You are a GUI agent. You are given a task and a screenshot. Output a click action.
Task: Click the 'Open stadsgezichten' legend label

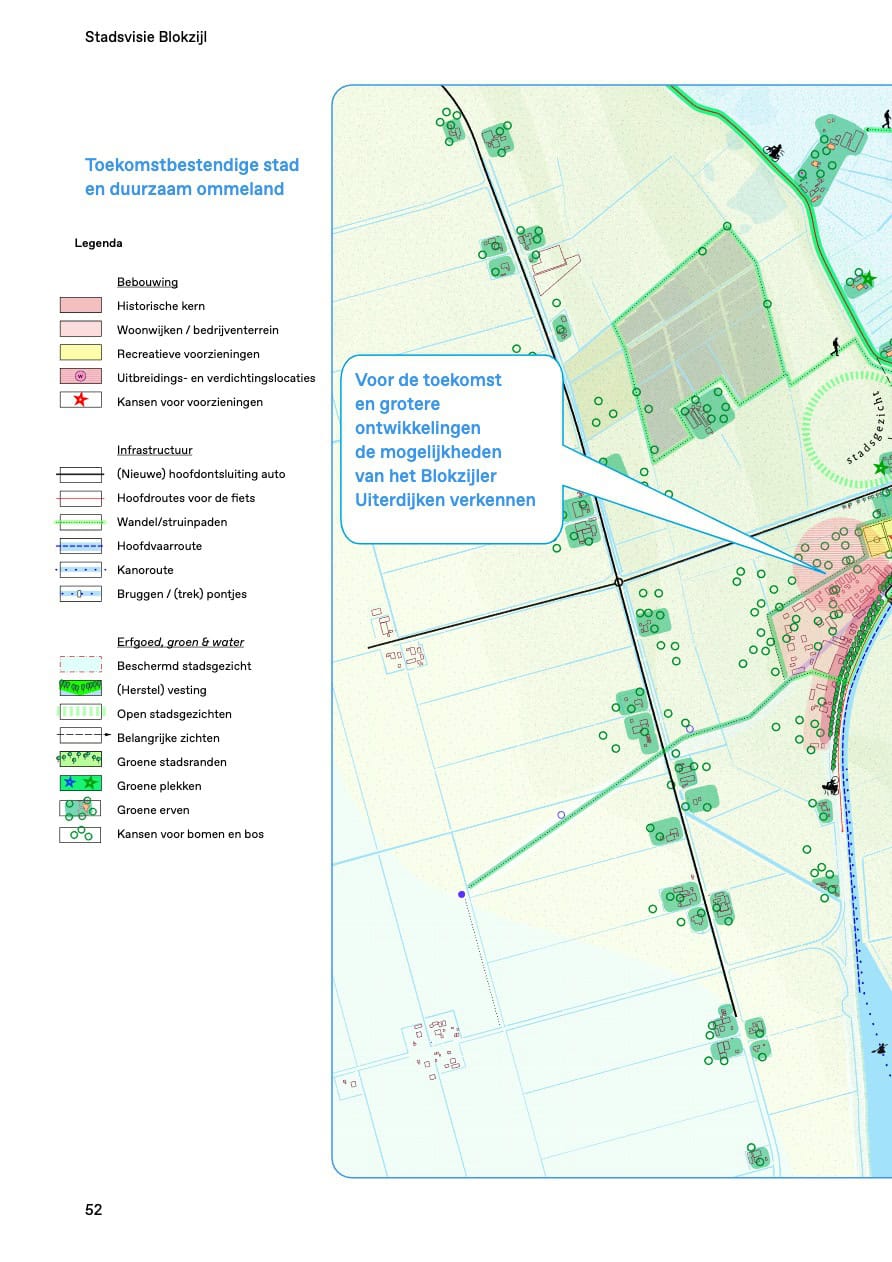pos(174,714)
